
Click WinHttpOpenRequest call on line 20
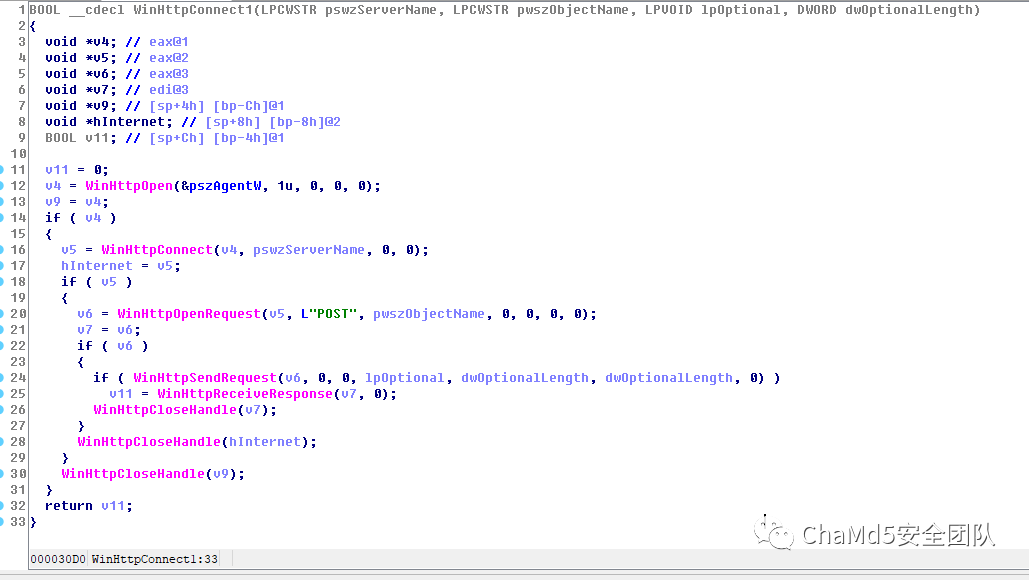point(189,314)
